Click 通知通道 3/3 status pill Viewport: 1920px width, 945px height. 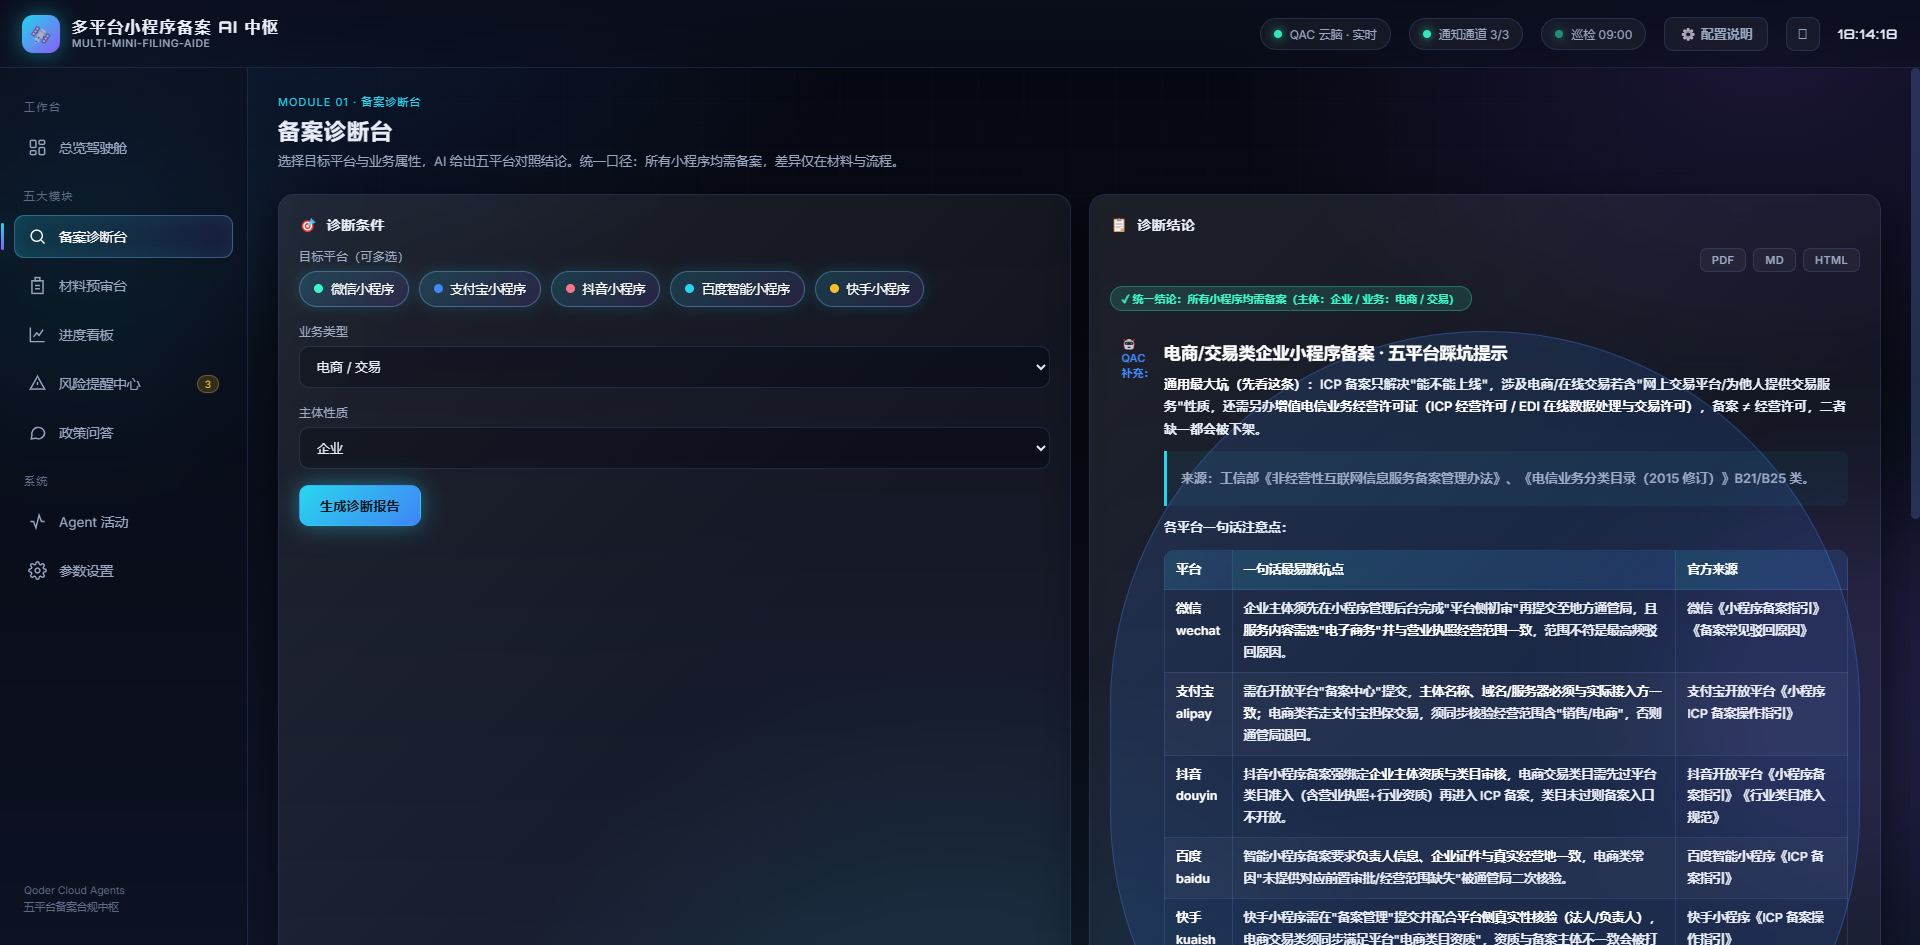1466,34
